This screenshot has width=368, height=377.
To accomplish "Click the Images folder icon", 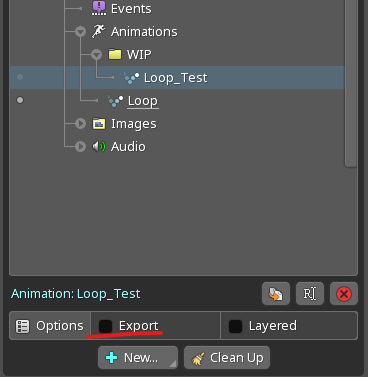I will [99, 124].
